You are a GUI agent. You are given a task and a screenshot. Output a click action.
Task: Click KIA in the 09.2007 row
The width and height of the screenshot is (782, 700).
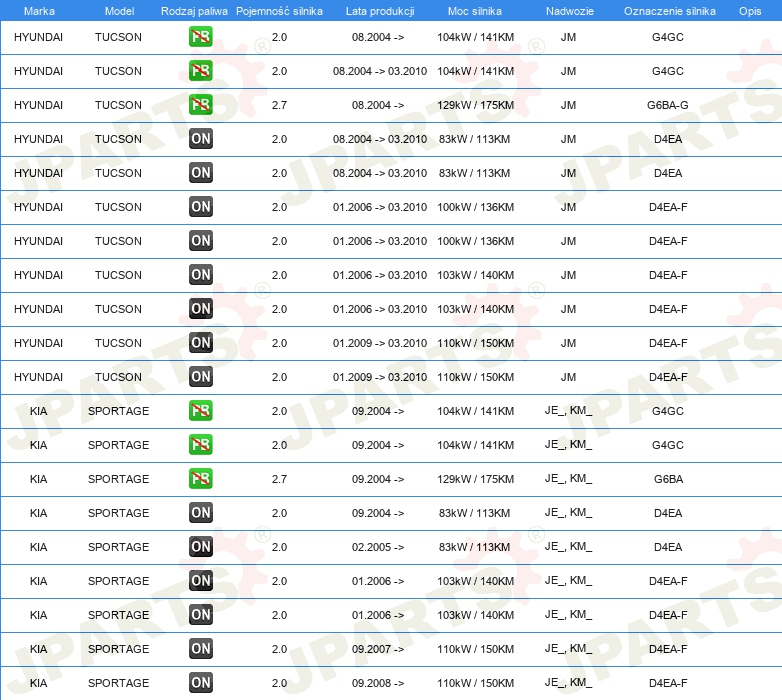pyautogui.click(x=38, y=649)
